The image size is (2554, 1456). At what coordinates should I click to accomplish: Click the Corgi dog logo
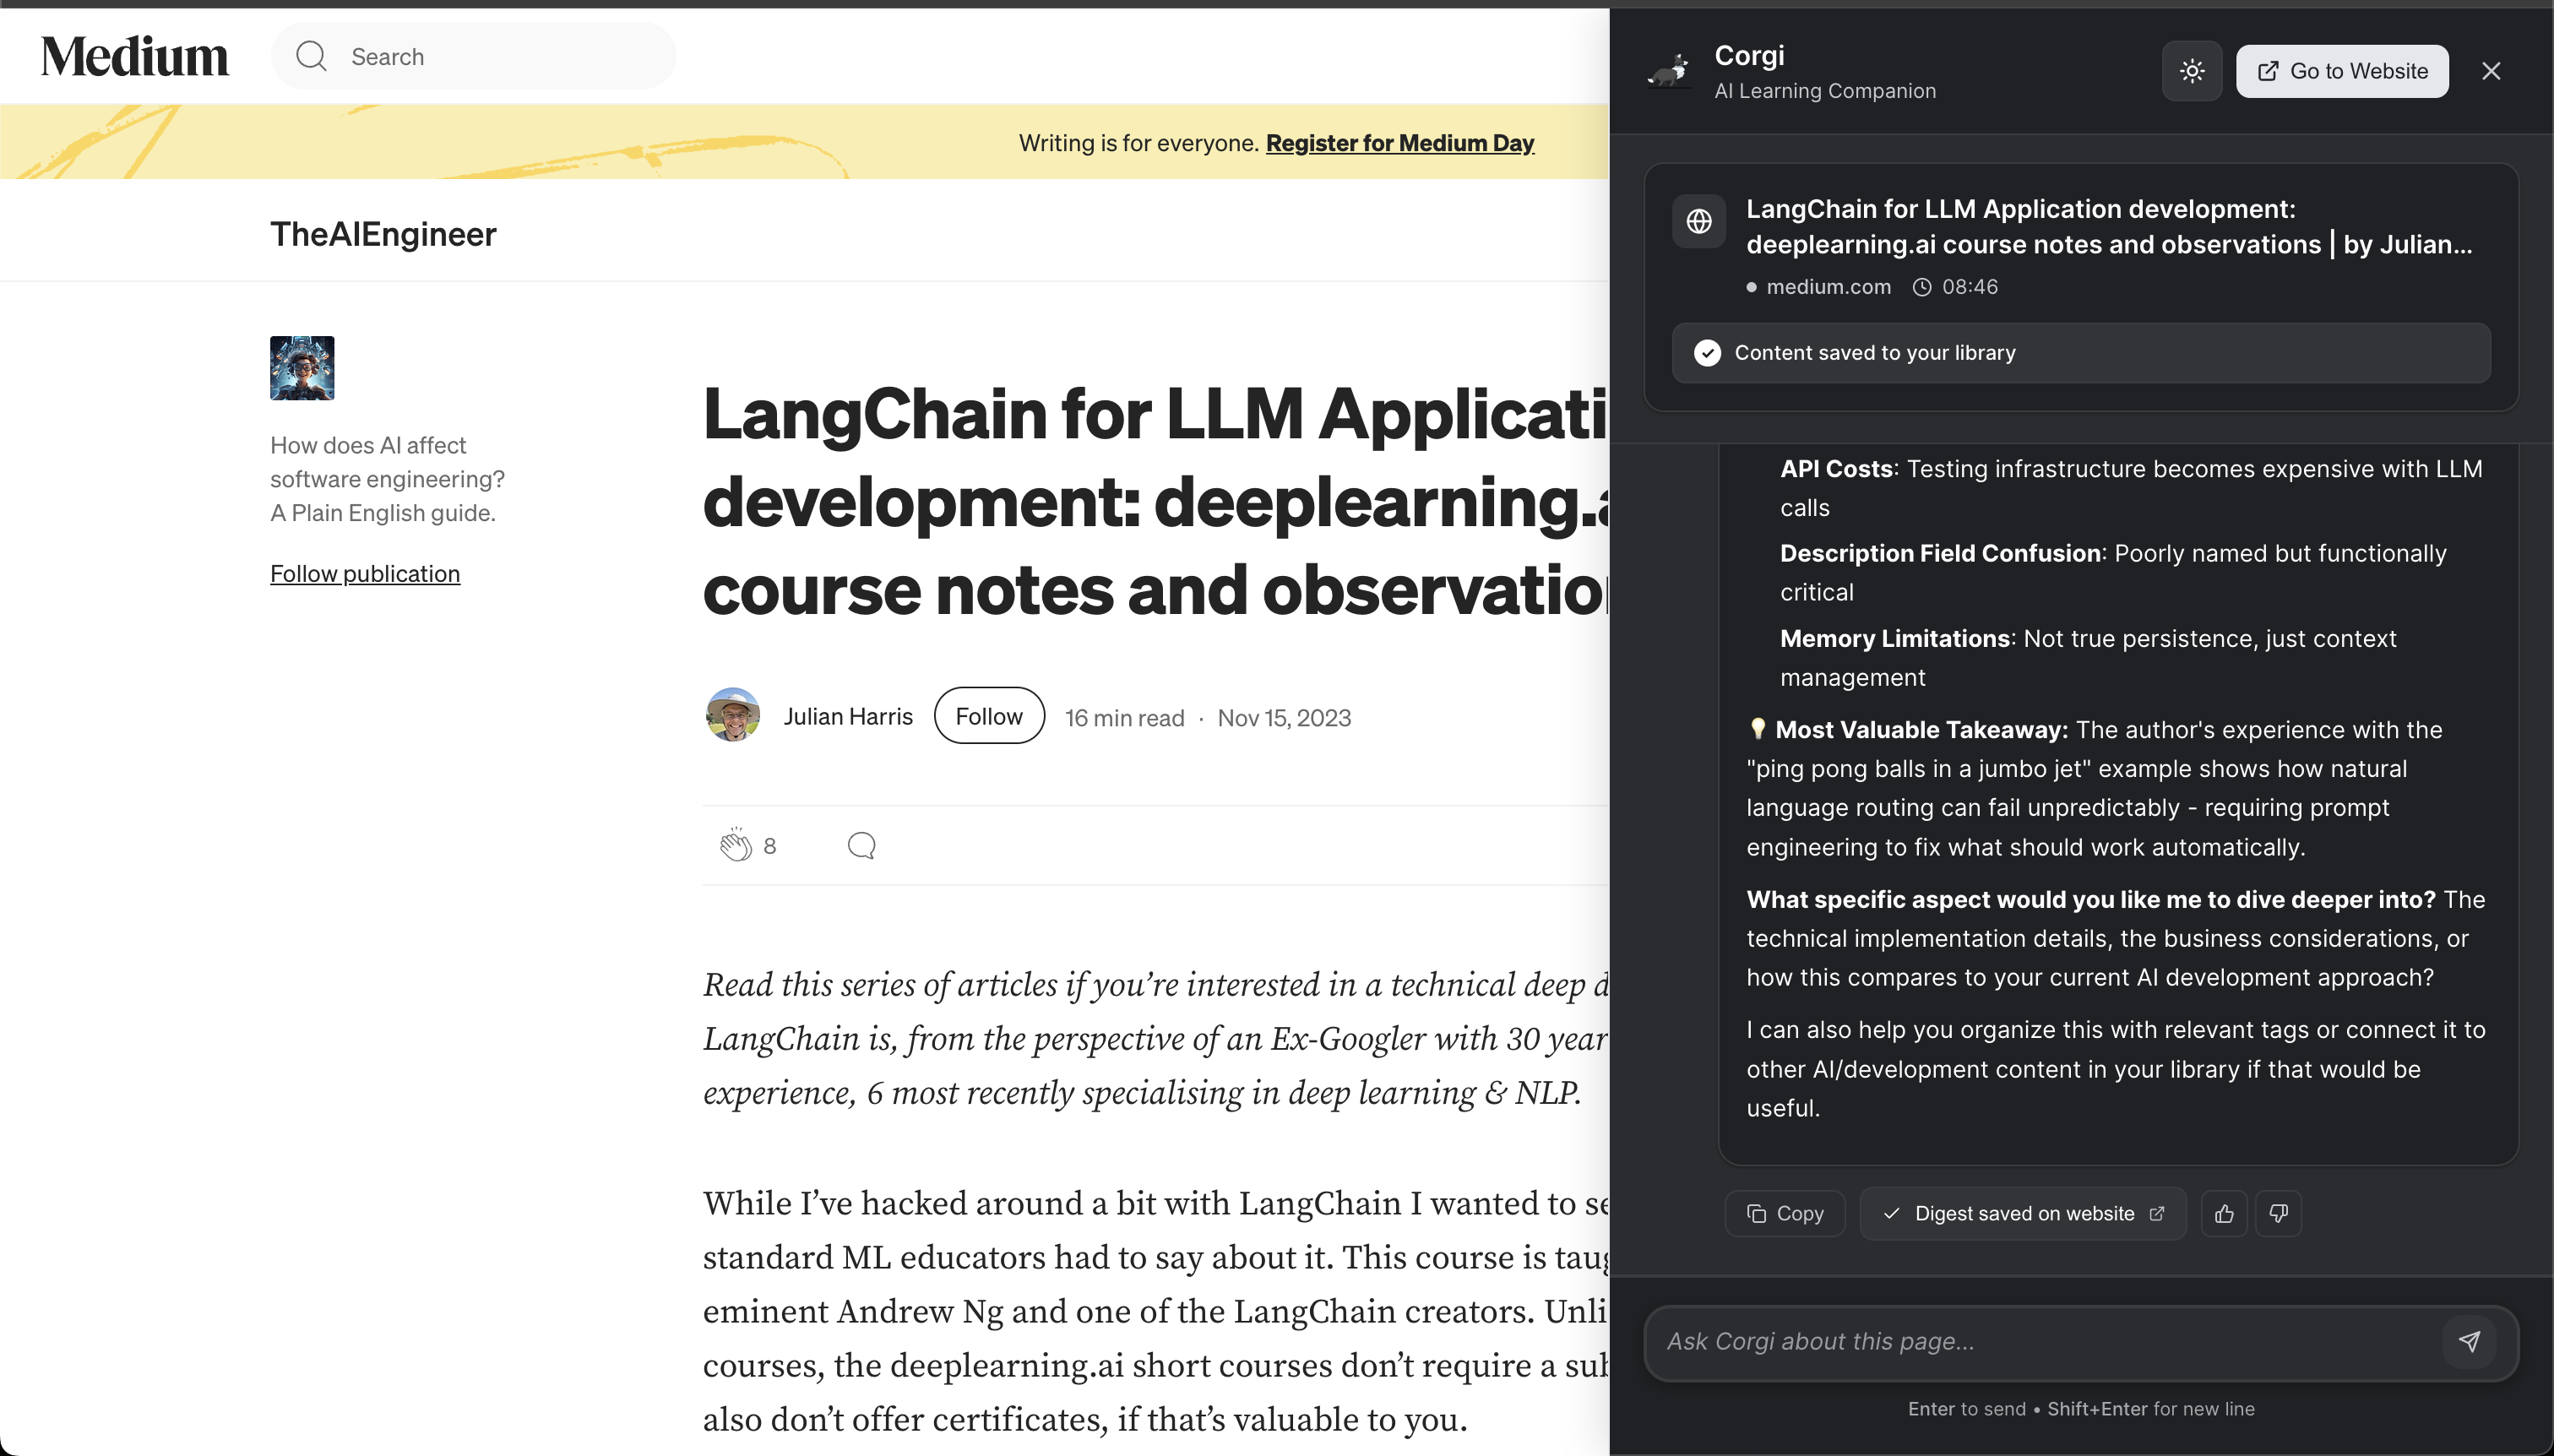point(1669,71)
